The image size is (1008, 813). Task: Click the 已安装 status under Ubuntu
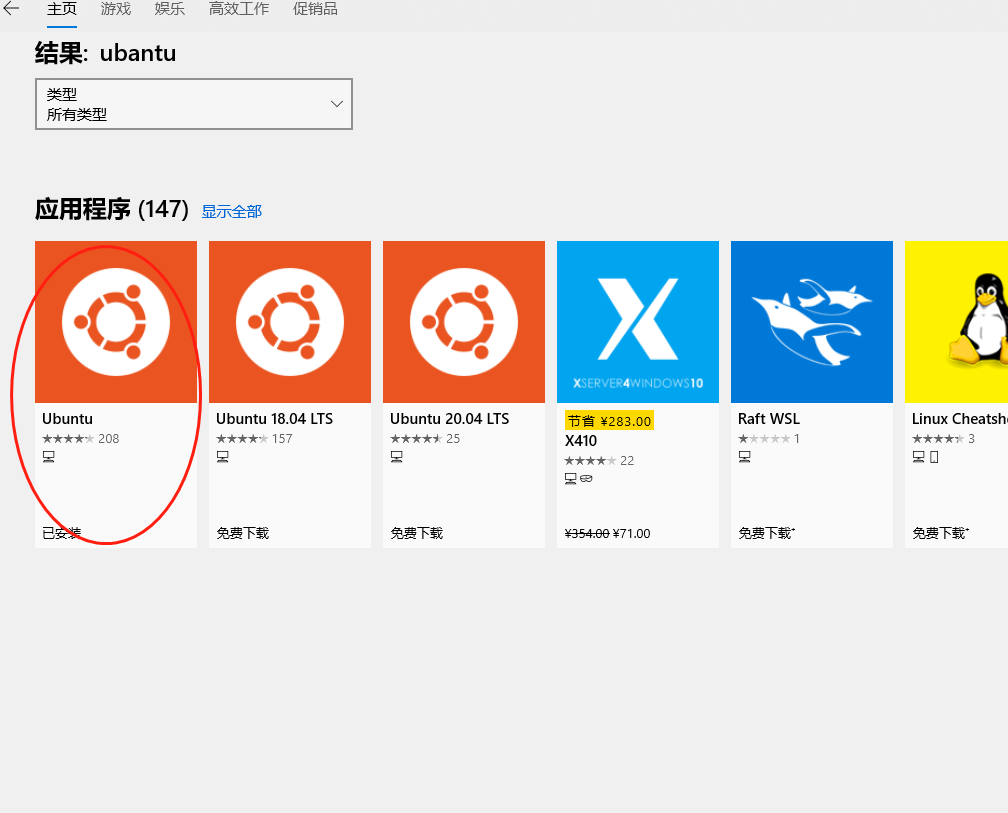pos(62,533)
